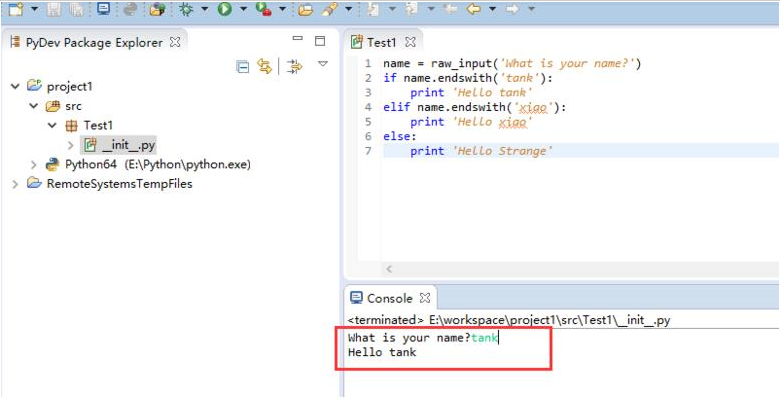Click the green 'tank' input in console
This screenshot has height=401, width=780.
pyautogui.click(x=484, y=338)
